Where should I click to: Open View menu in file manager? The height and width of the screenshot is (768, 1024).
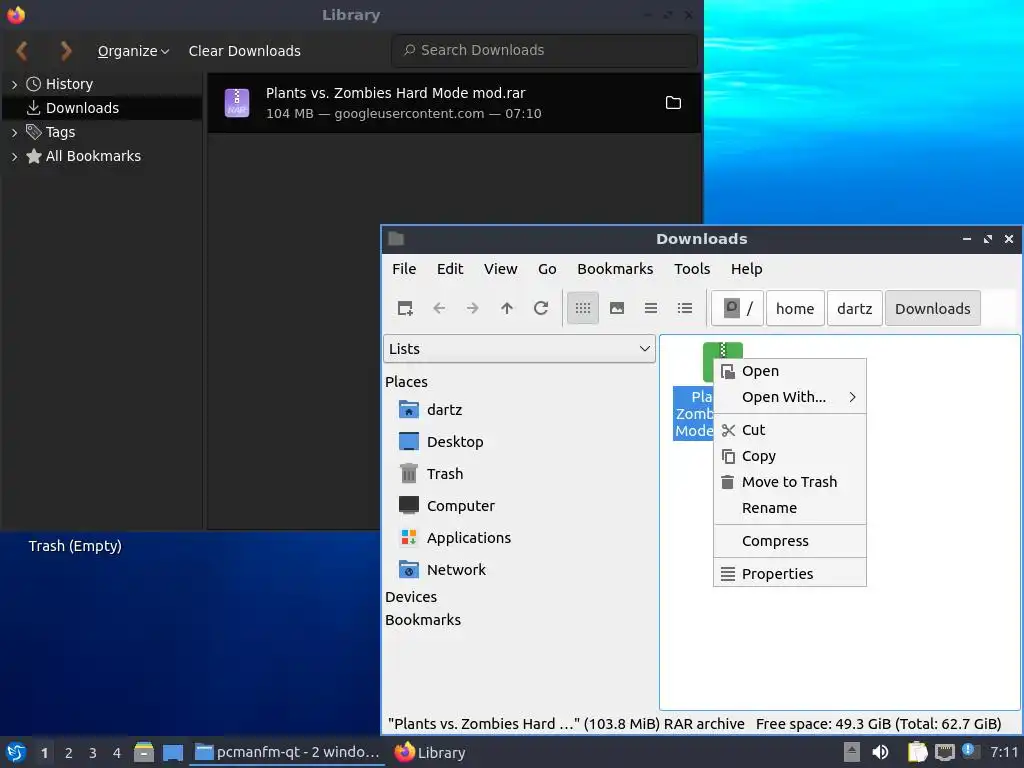click(500, 269)
